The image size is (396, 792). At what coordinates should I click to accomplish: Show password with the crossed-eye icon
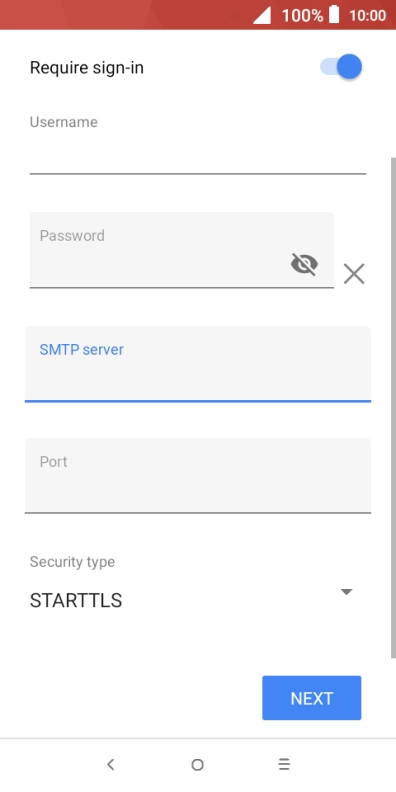pos(304,264)
